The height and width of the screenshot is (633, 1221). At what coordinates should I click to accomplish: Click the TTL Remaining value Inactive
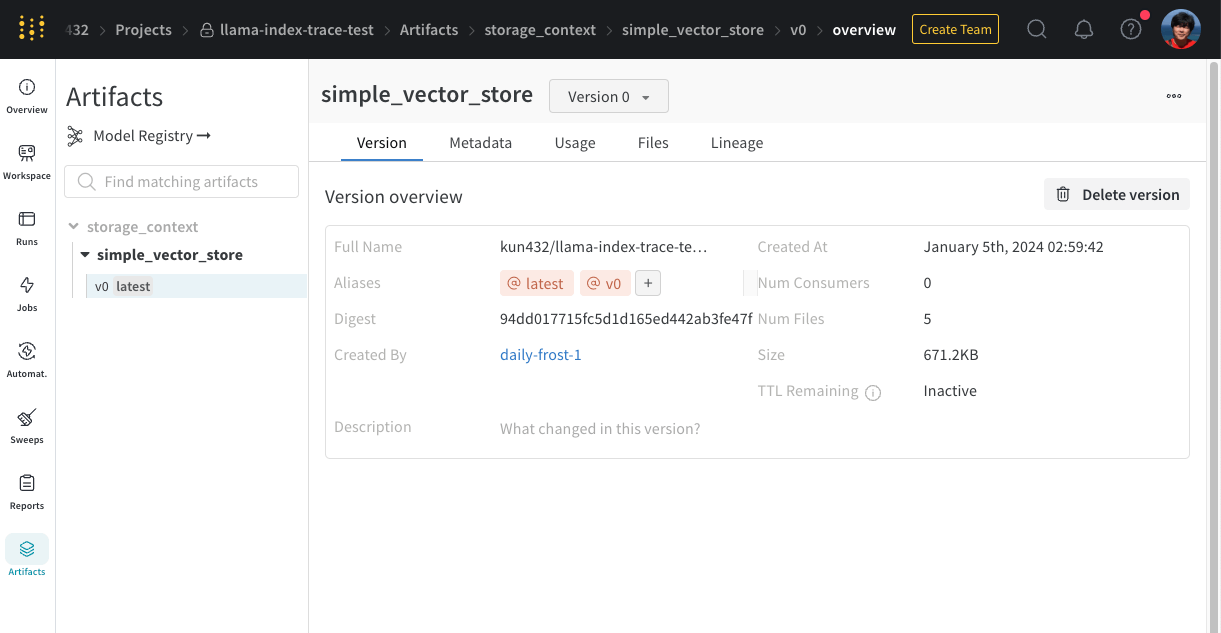pos(950,391)
